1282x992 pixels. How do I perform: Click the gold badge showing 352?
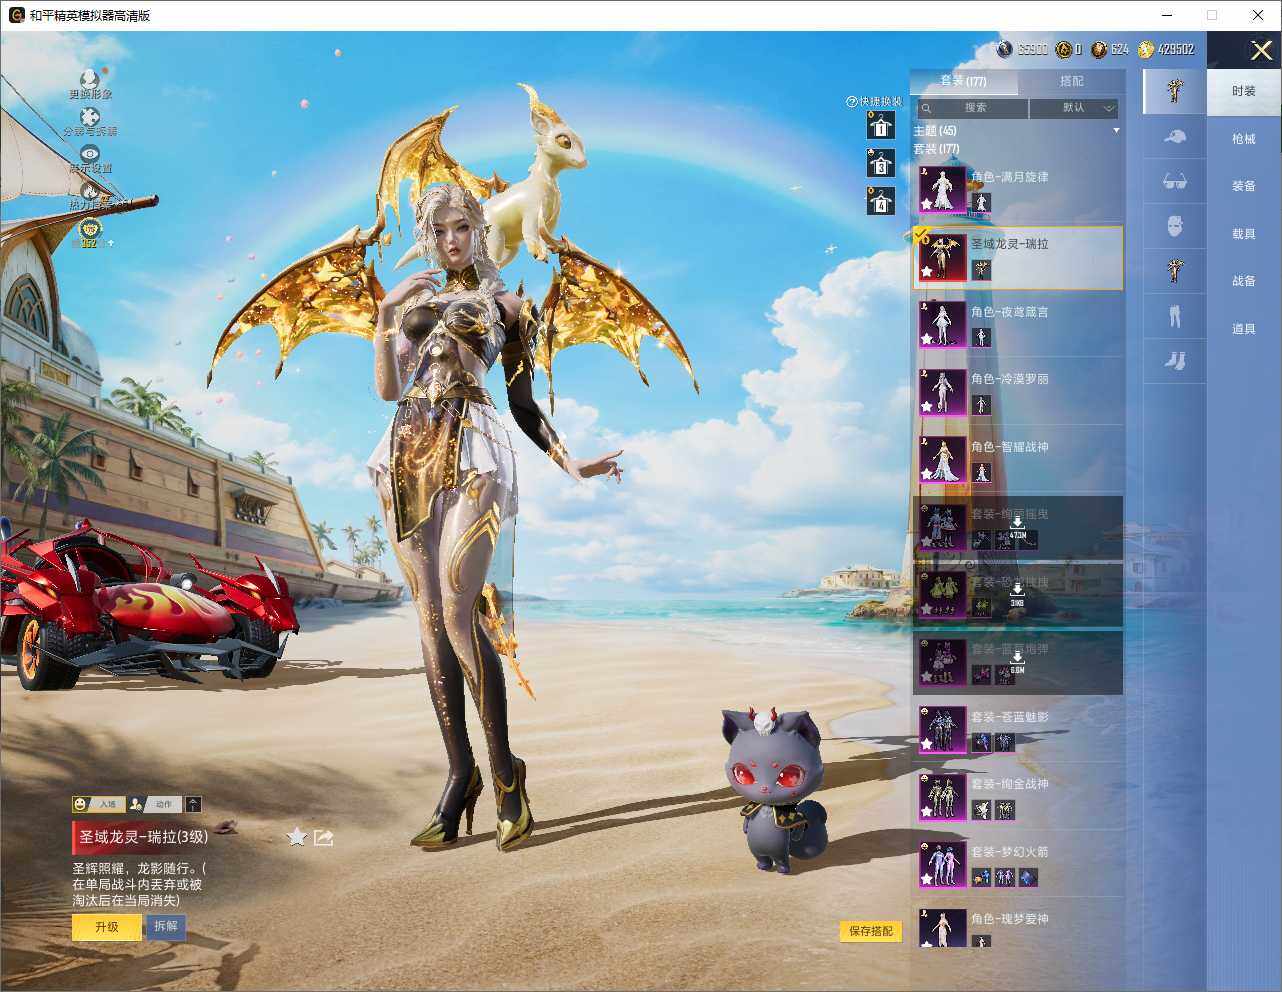(90, 230)
